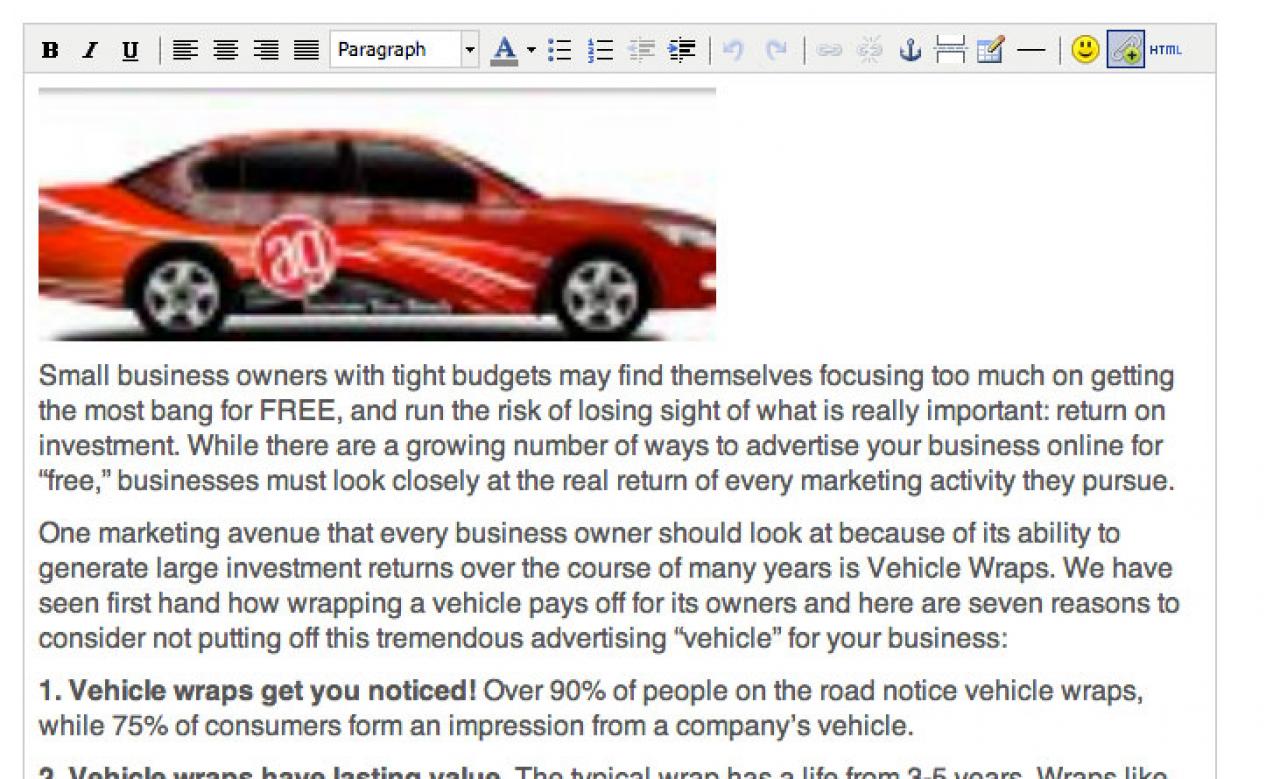Switch to HTML source view
The width and height of the screenshot is (1280, 779).
(1165, 49)
